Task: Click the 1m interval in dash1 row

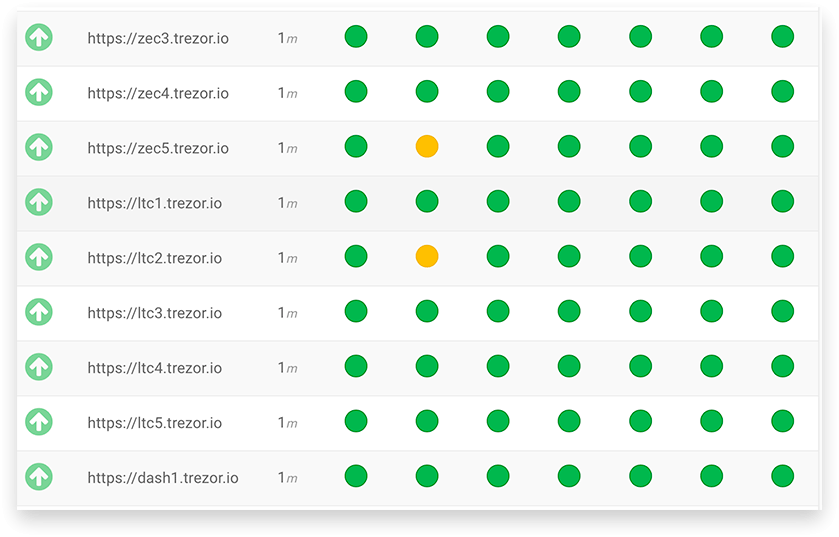Action: point(288,478)
